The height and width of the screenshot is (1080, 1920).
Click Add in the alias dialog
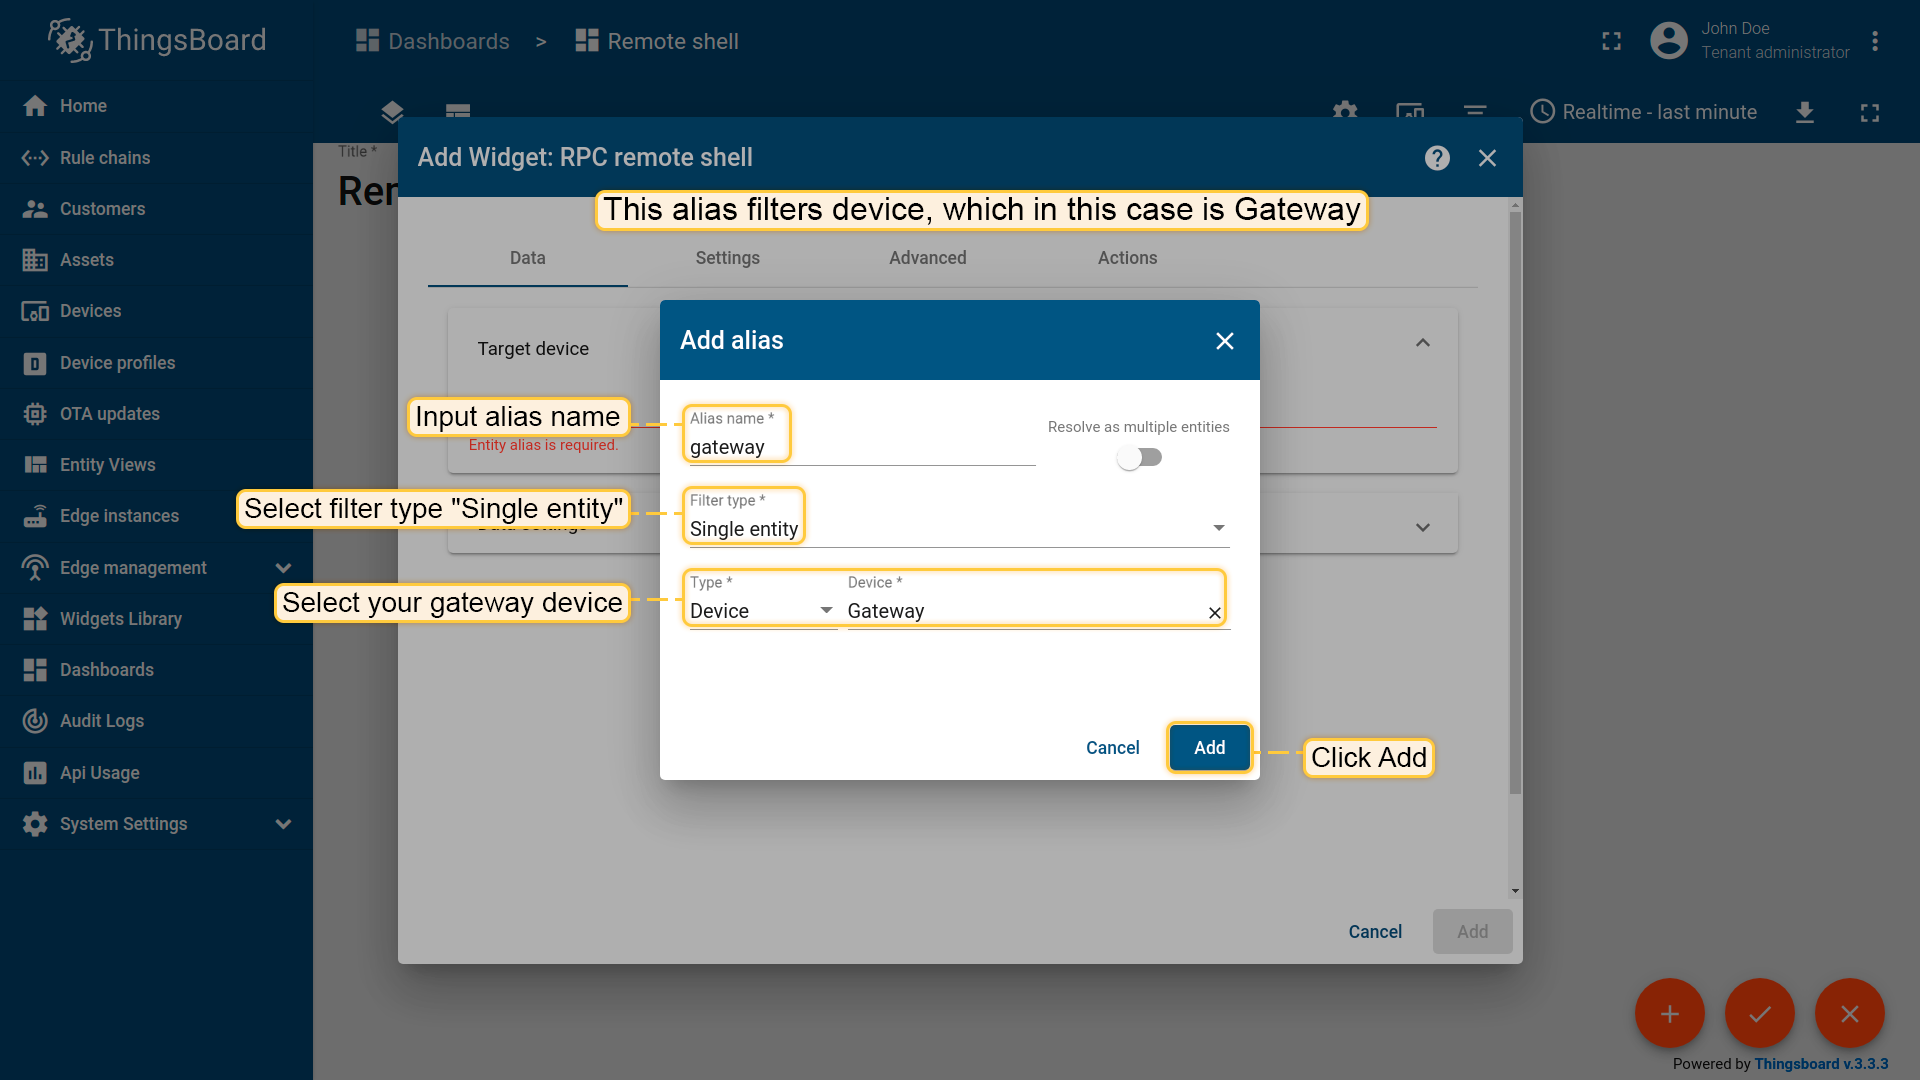[1209, 748]
